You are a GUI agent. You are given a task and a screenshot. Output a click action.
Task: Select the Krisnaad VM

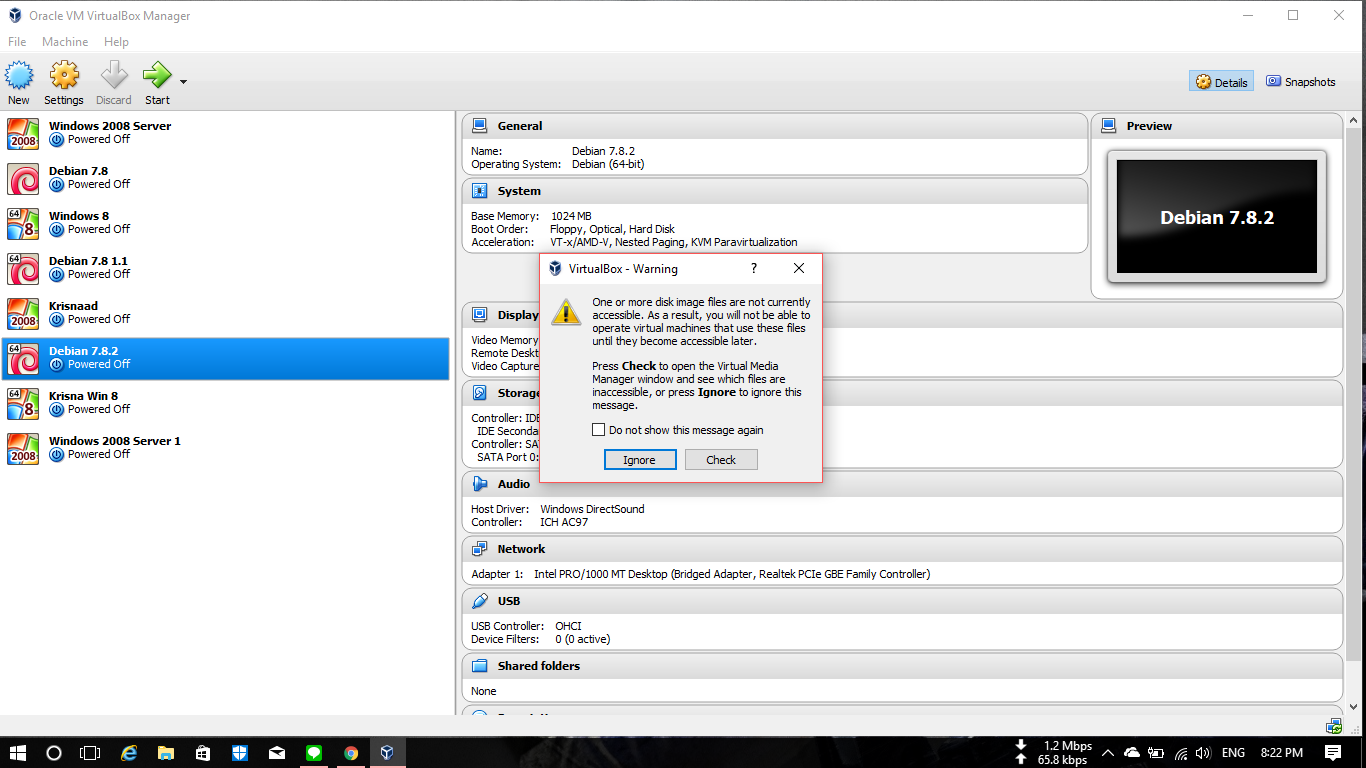pos(227,313)
